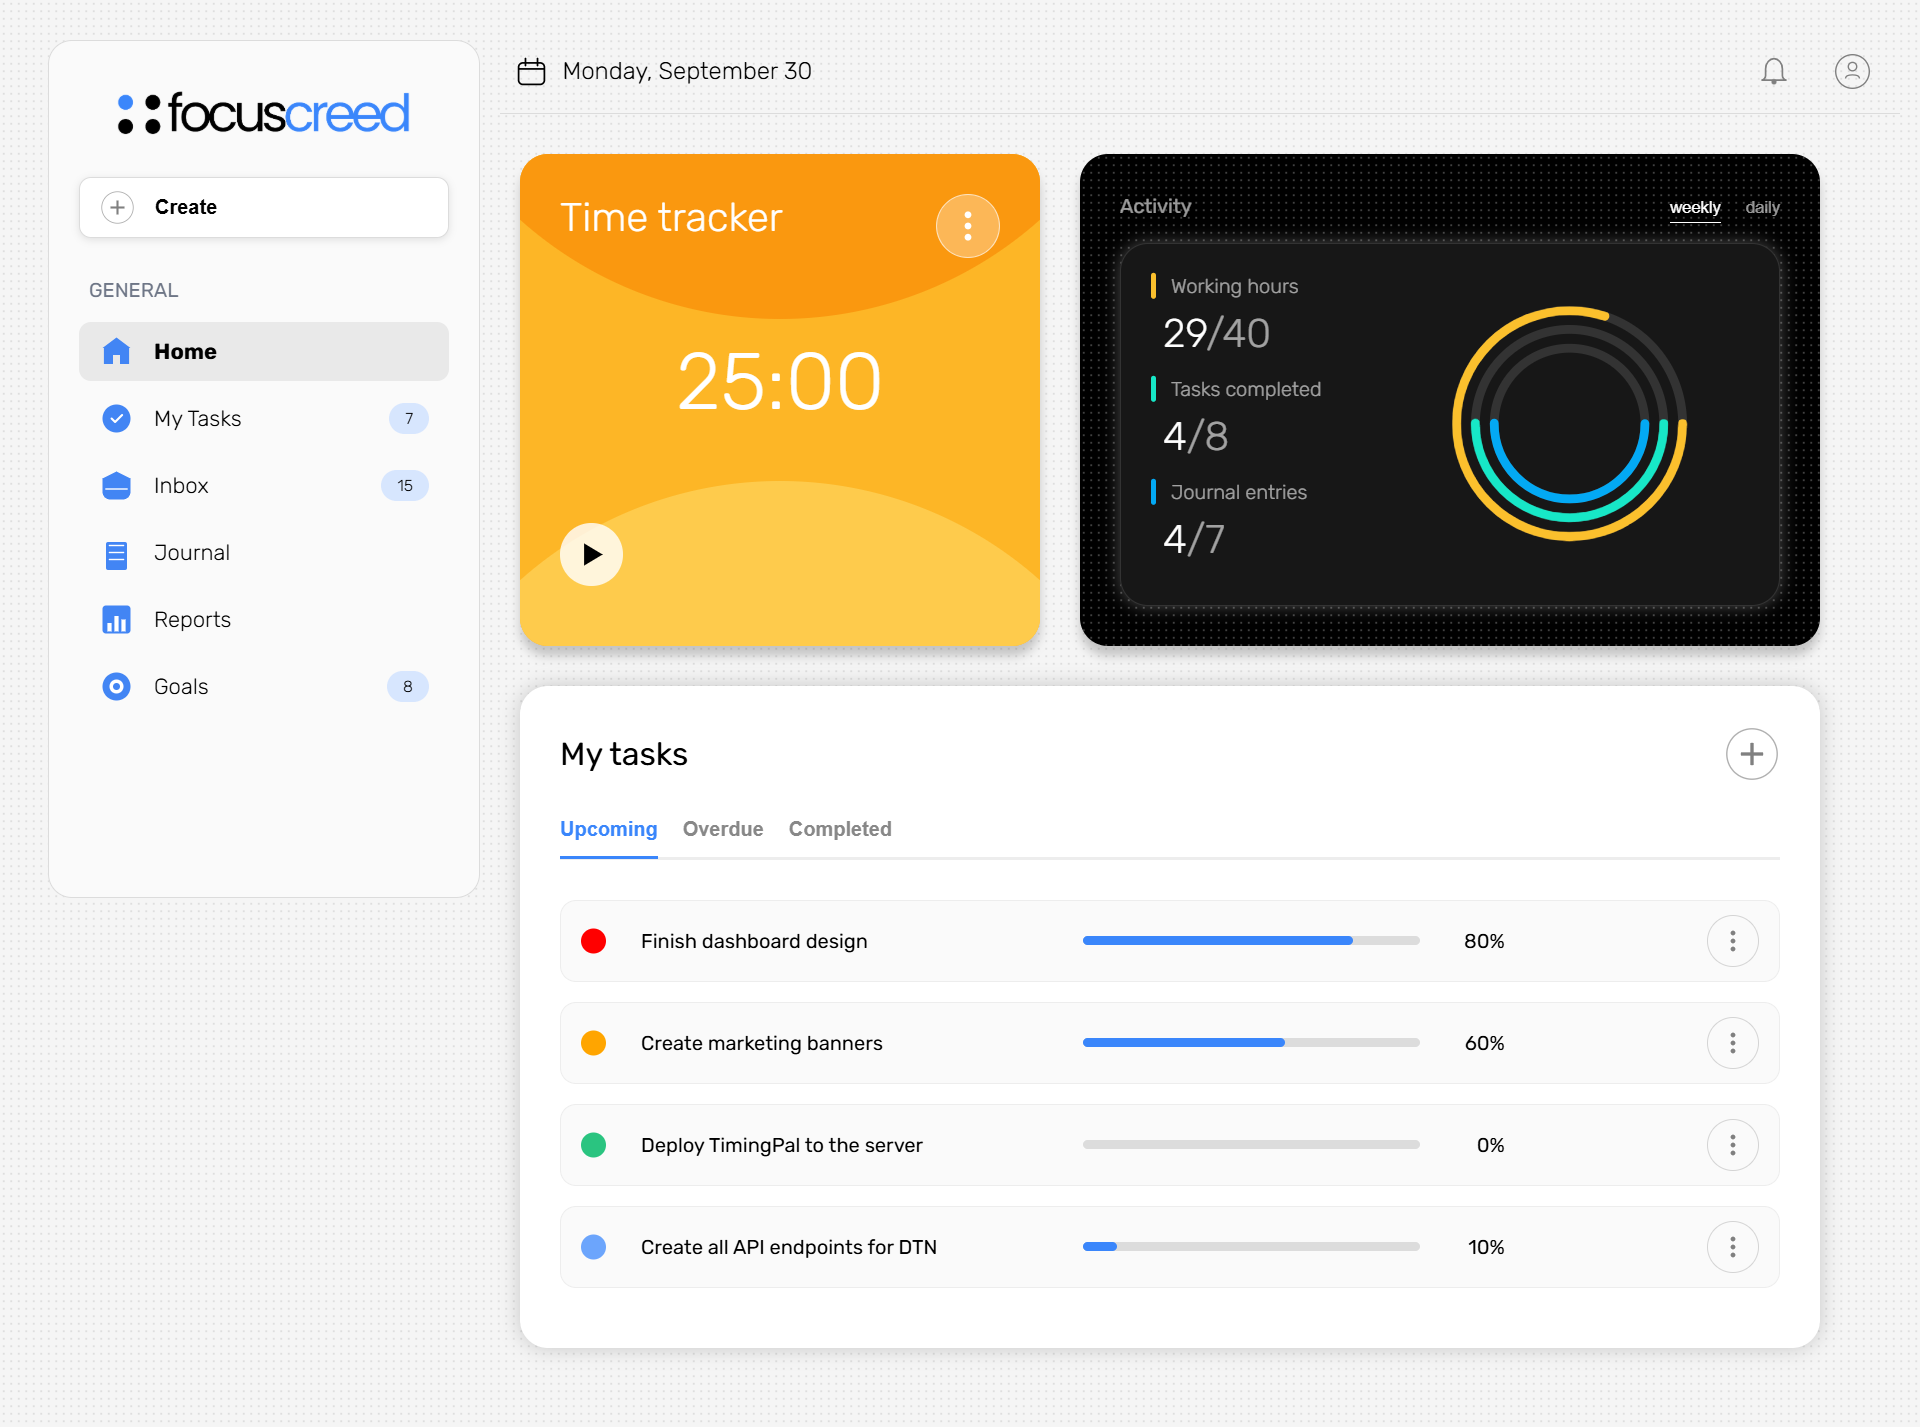Screen dimensions: 1920x1427
Task: Click the calendar icon beside the date
Action: click(x=531, y=71)
